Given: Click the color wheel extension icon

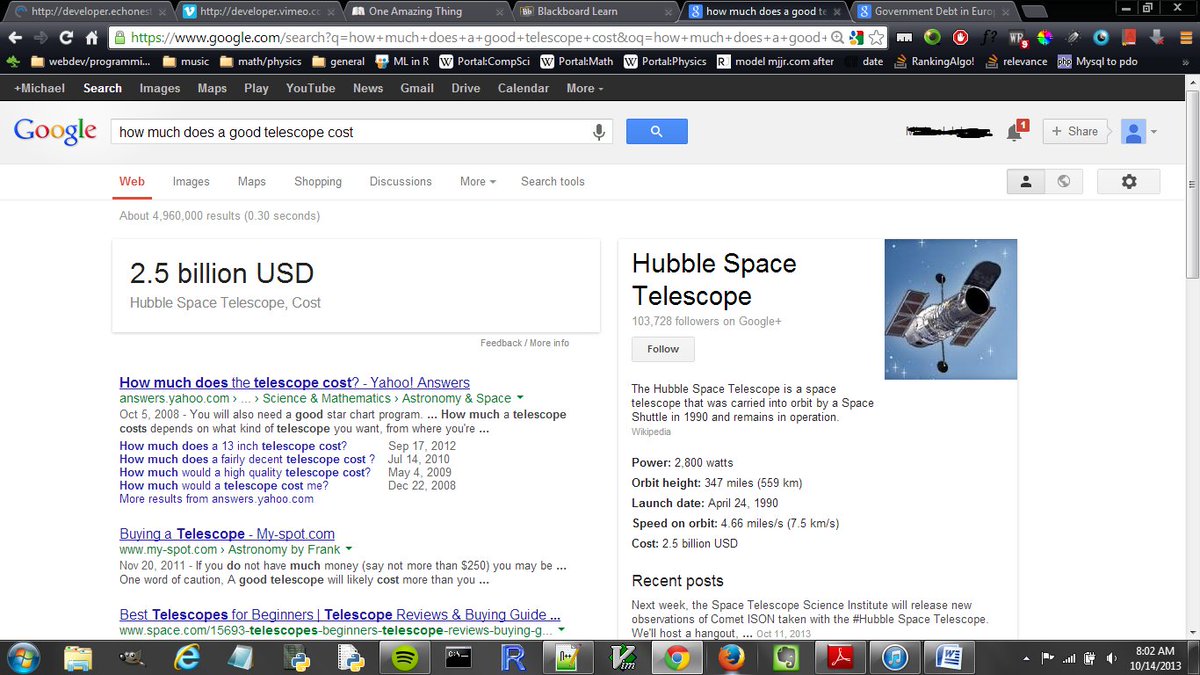Looking at the screenshot, I should pyautogui.click(x=1045, y=38).
